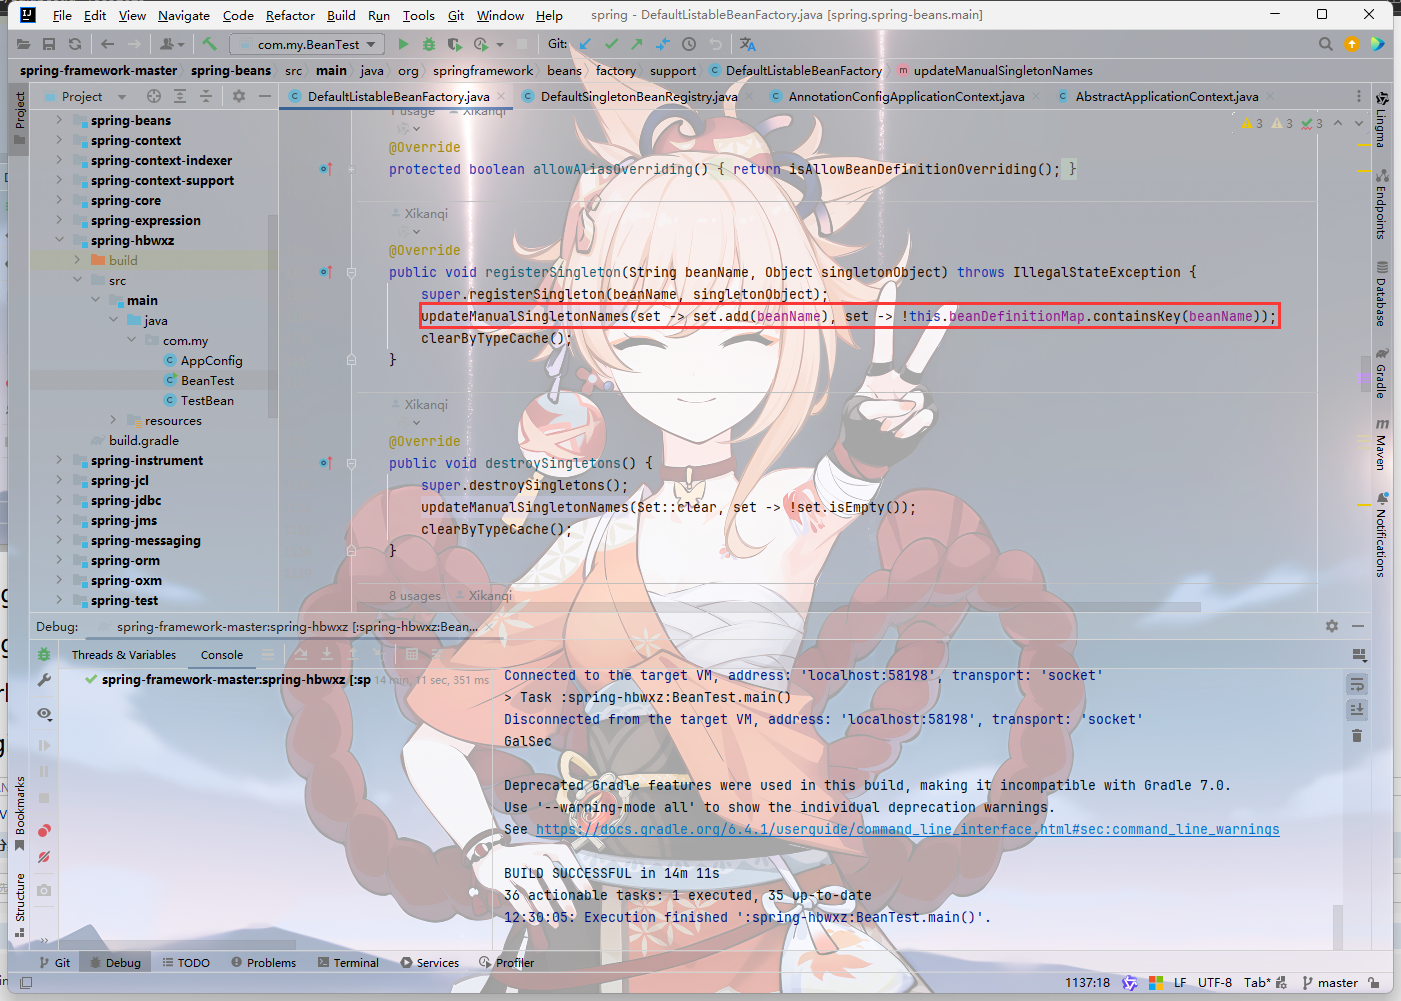Toggle Mute Breakpoints in Debug panel
Image resolution: width=1401 pixels, height=1001 pixels.
click(x=44, y=857)
